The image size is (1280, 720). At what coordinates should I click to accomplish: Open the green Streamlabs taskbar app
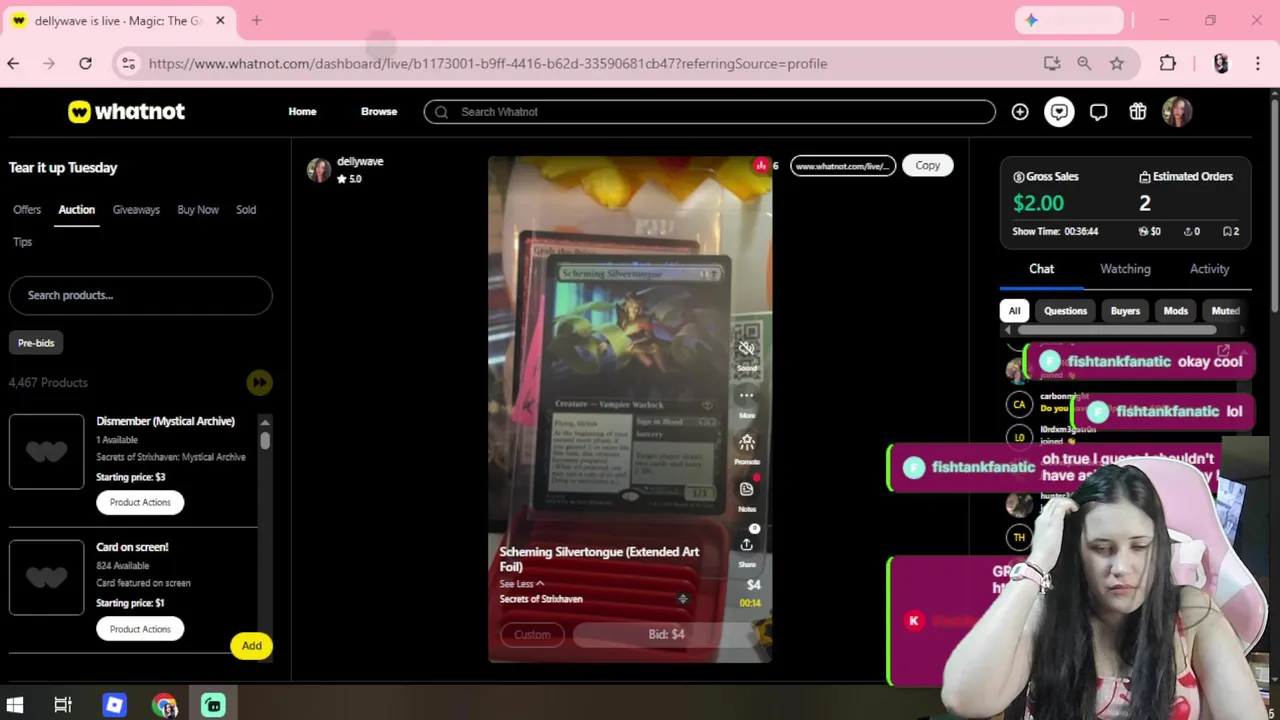click(x=213, y=705)
